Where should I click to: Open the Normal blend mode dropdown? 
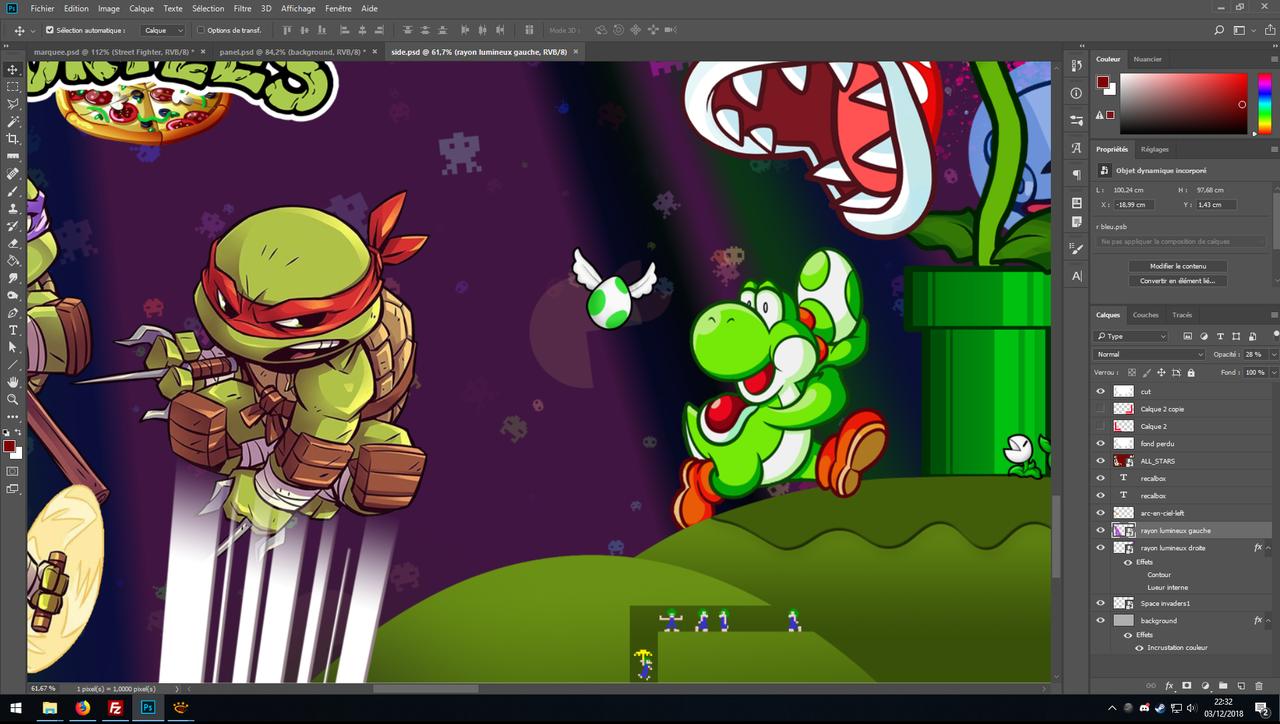click(x=1150, y=354)
